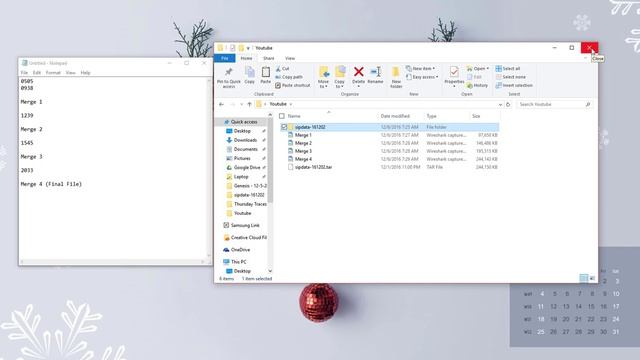The image size is (640, 360).
Task: Click the Paste ribbon icon
Action: [265, 72]
